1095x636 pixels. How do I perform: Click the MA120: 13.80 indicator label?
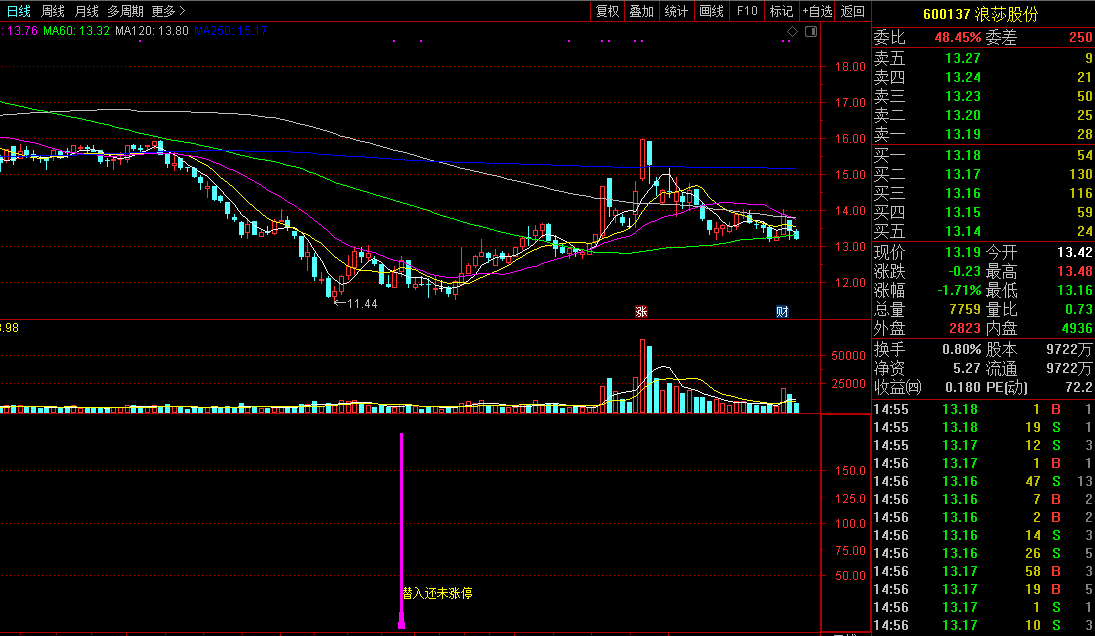click(152, 31)
